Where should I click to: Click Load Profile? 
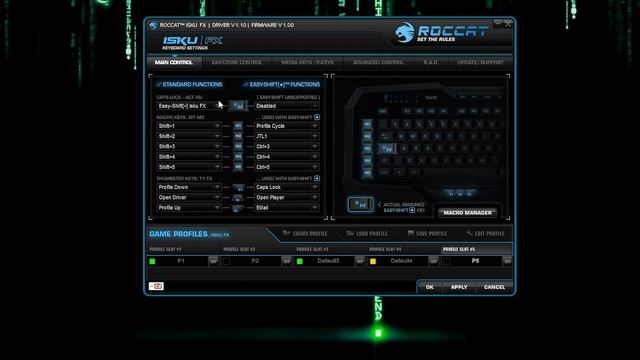(367, 233)
